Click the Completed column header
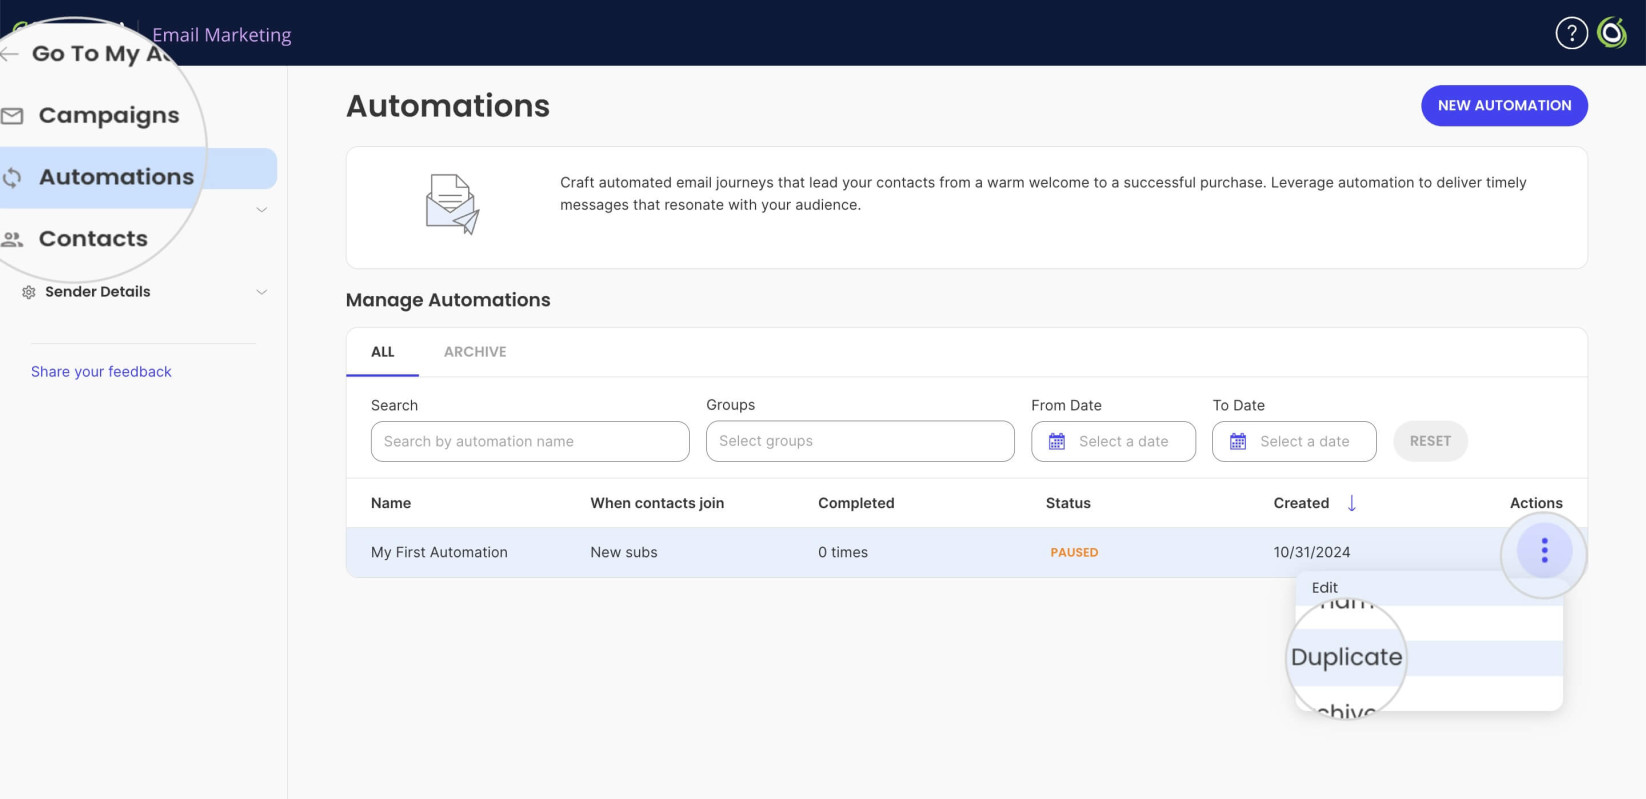This screenshot has height=799, width=1646. (856, 503)
